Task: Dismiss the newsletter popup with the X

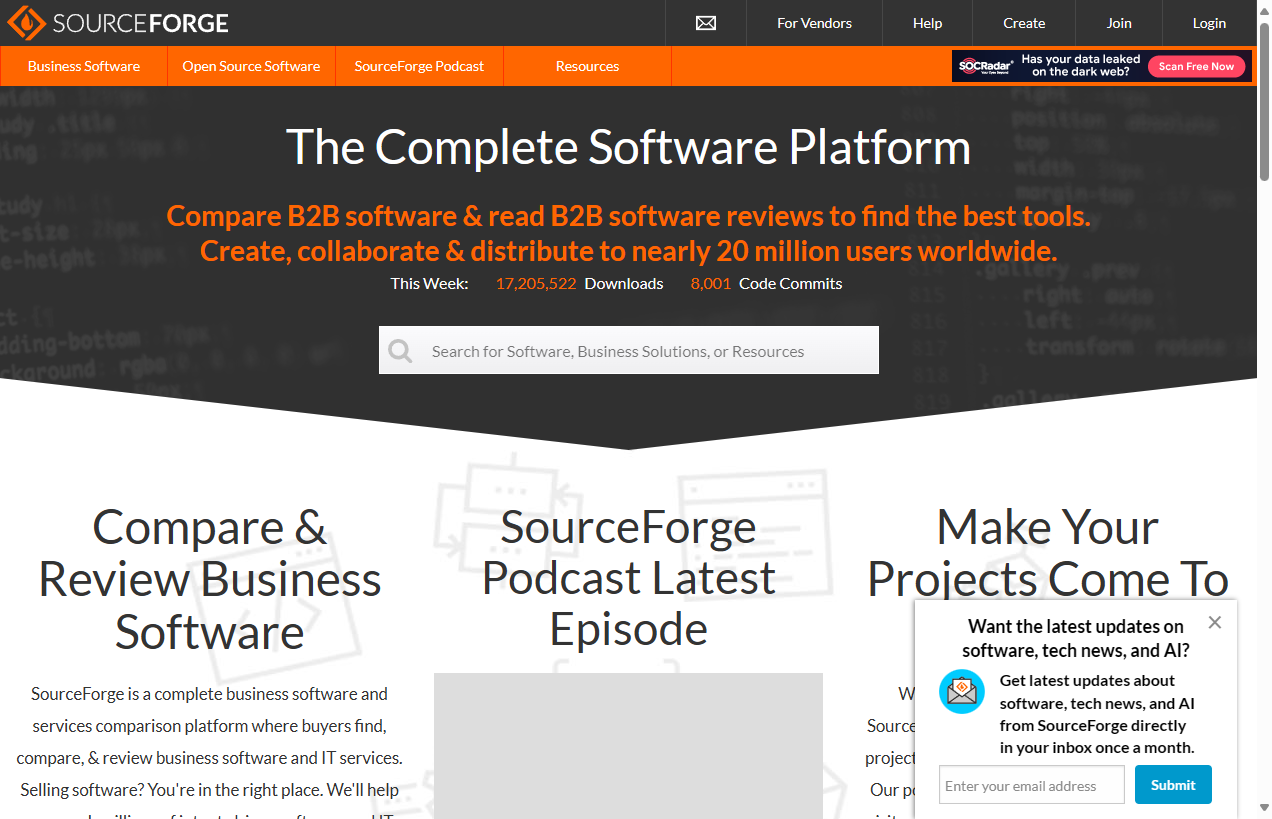Action: (1214, 622)
